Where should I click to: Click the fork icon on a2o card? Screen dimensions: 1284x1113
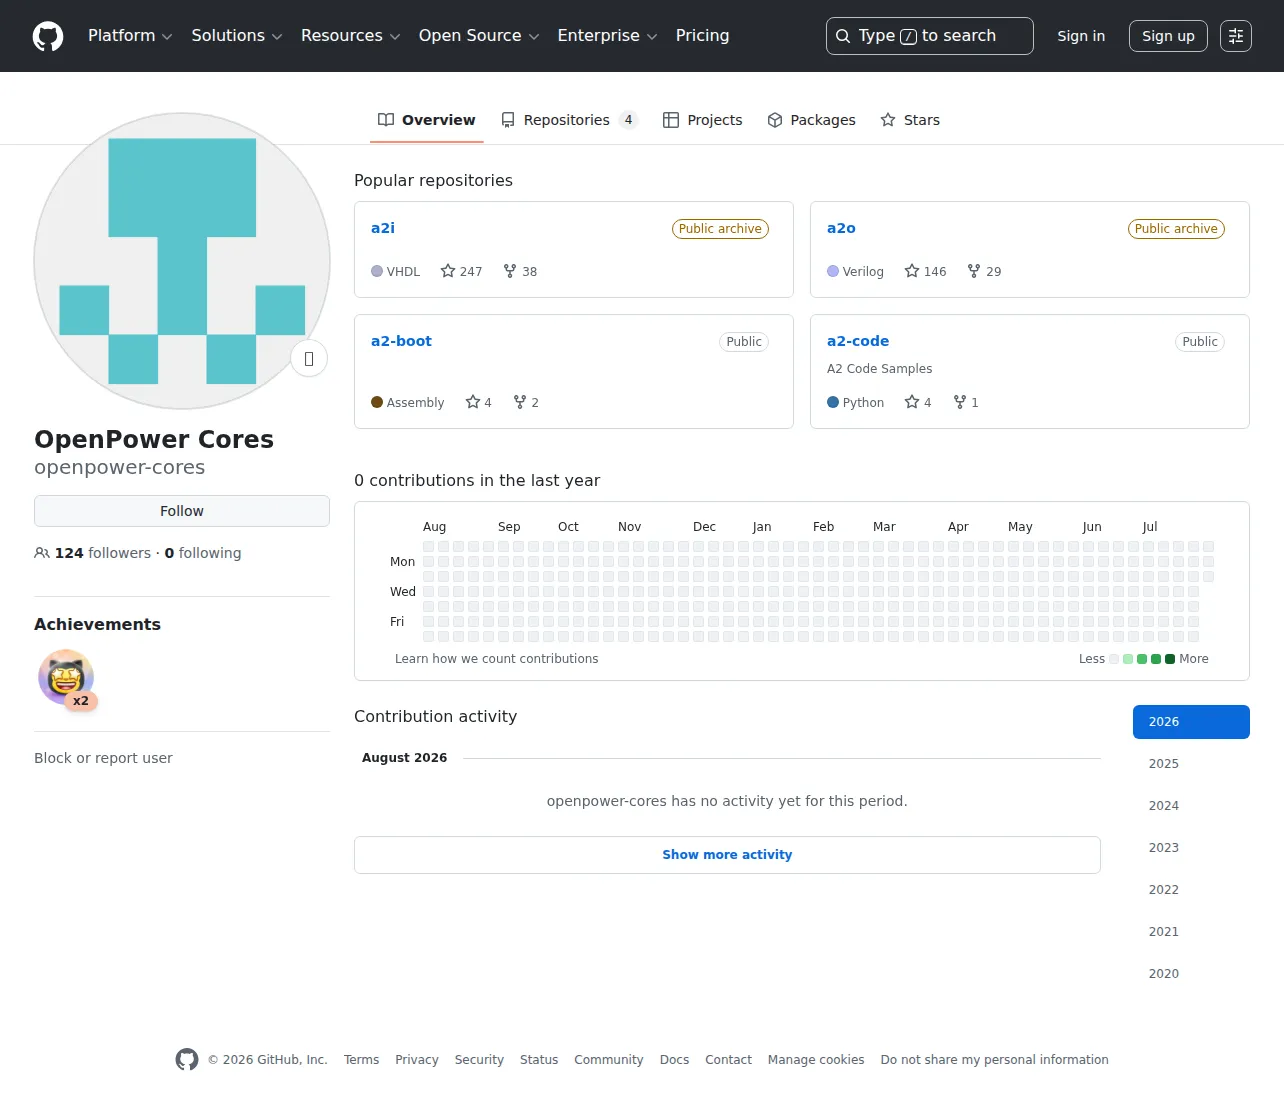tap(974, 271)
